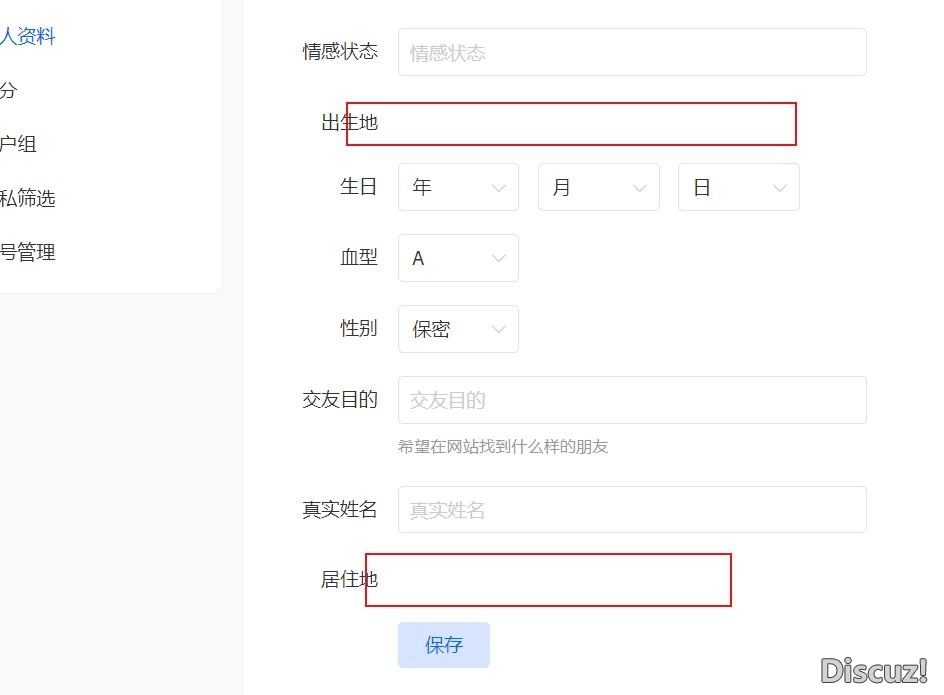Click the 保存 save button
This screenshot has height=695, width=944.
point(444,645)
